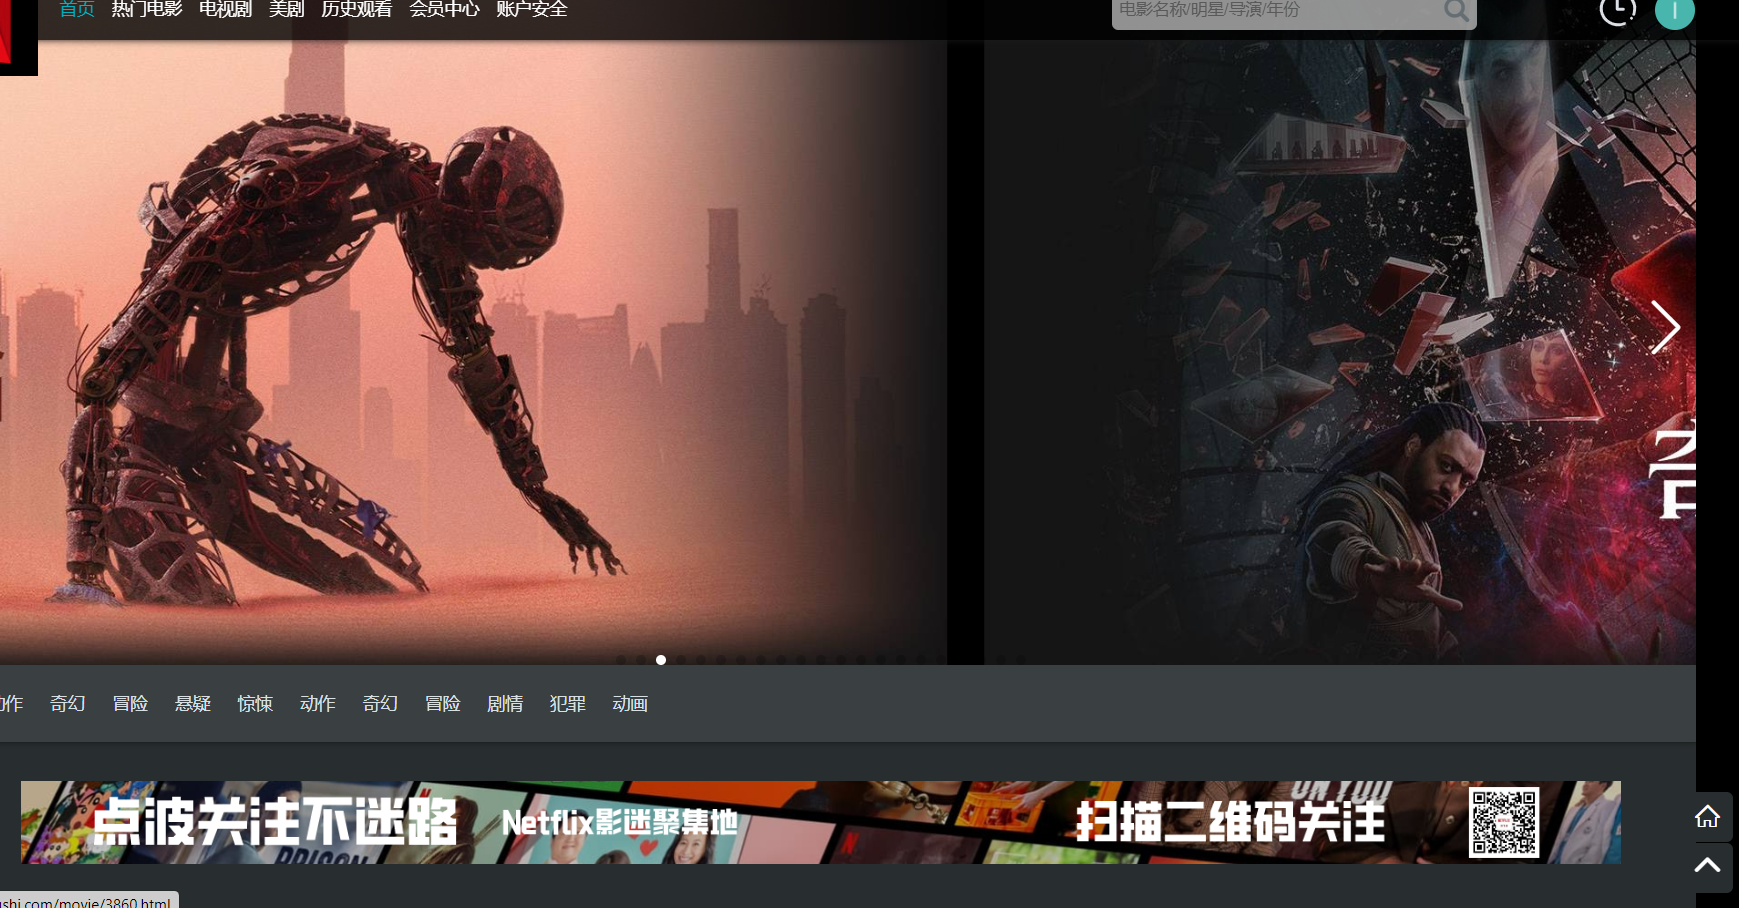The height and width of the screenshot is (908, 1739).
Task: Select the 美剧 nav item
Action: [287, 9]
